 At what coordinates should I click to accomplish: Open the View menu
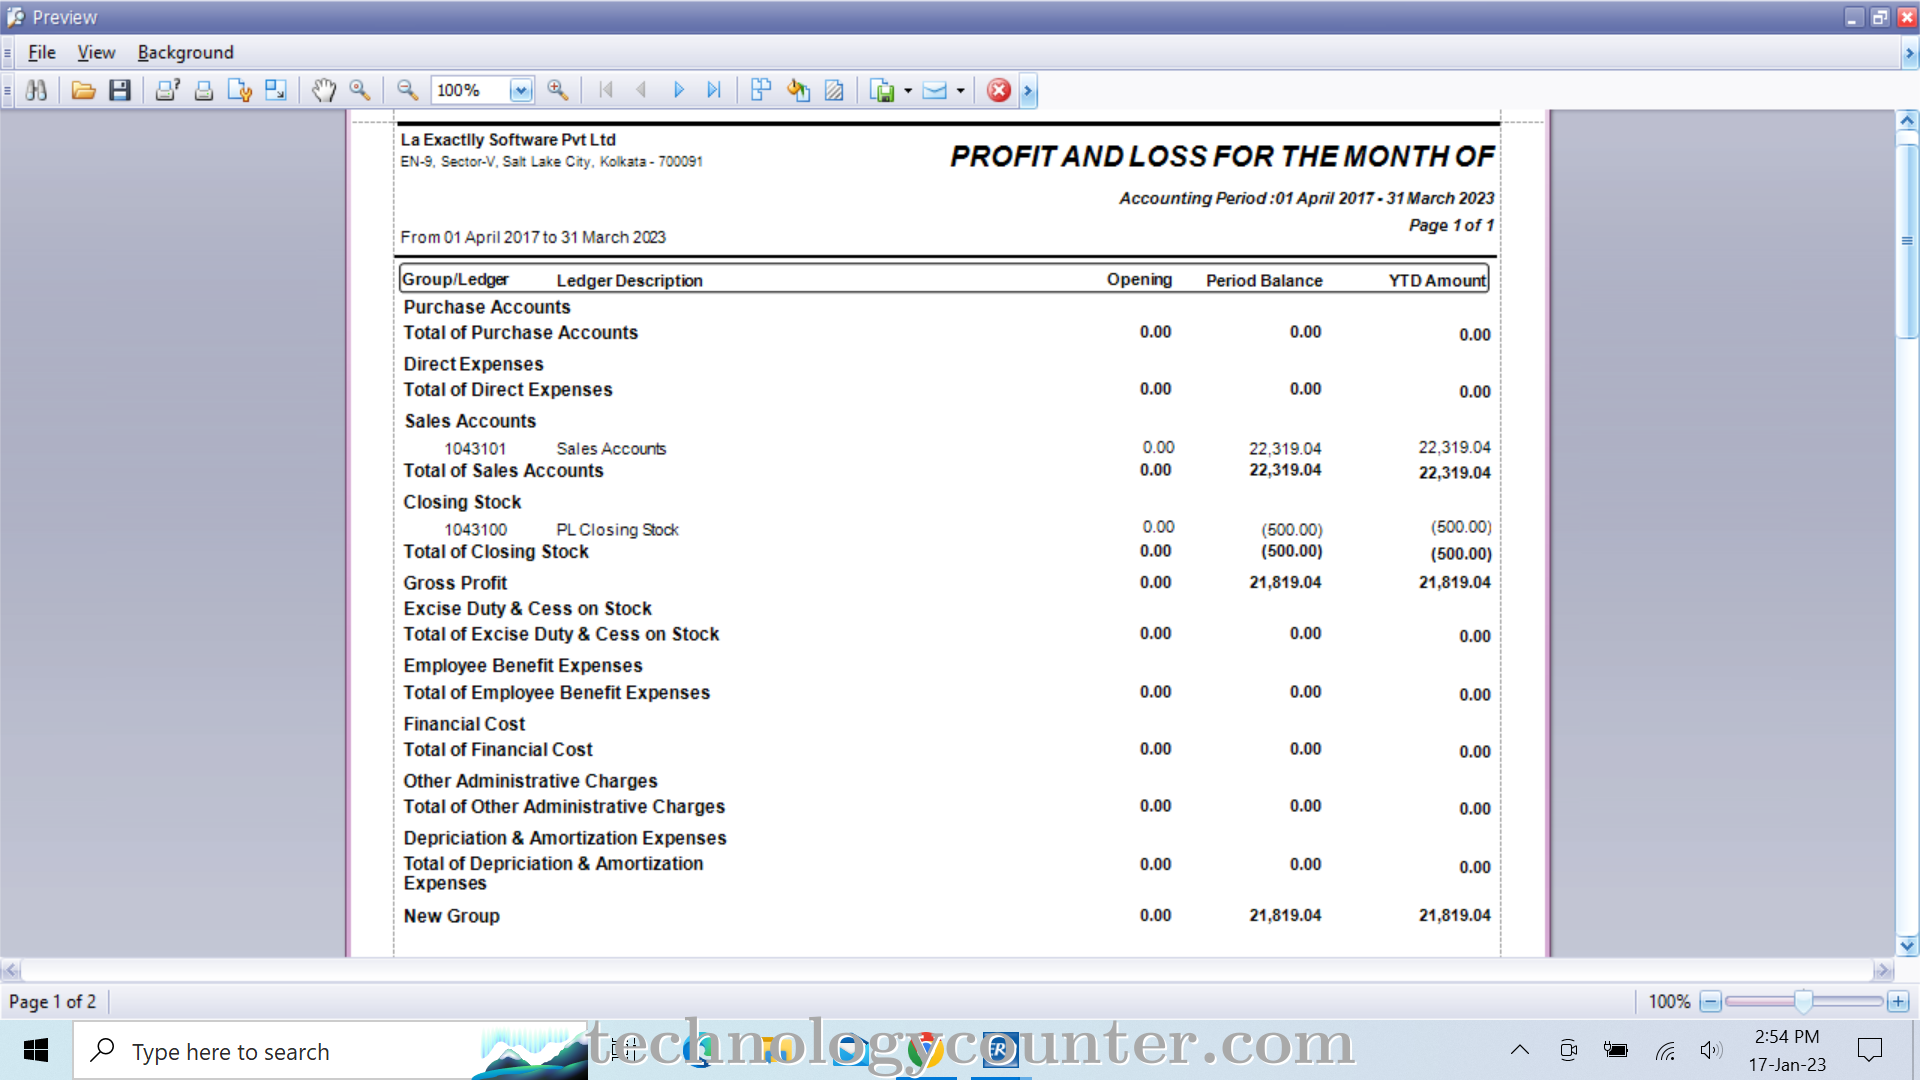pos(96,52)
